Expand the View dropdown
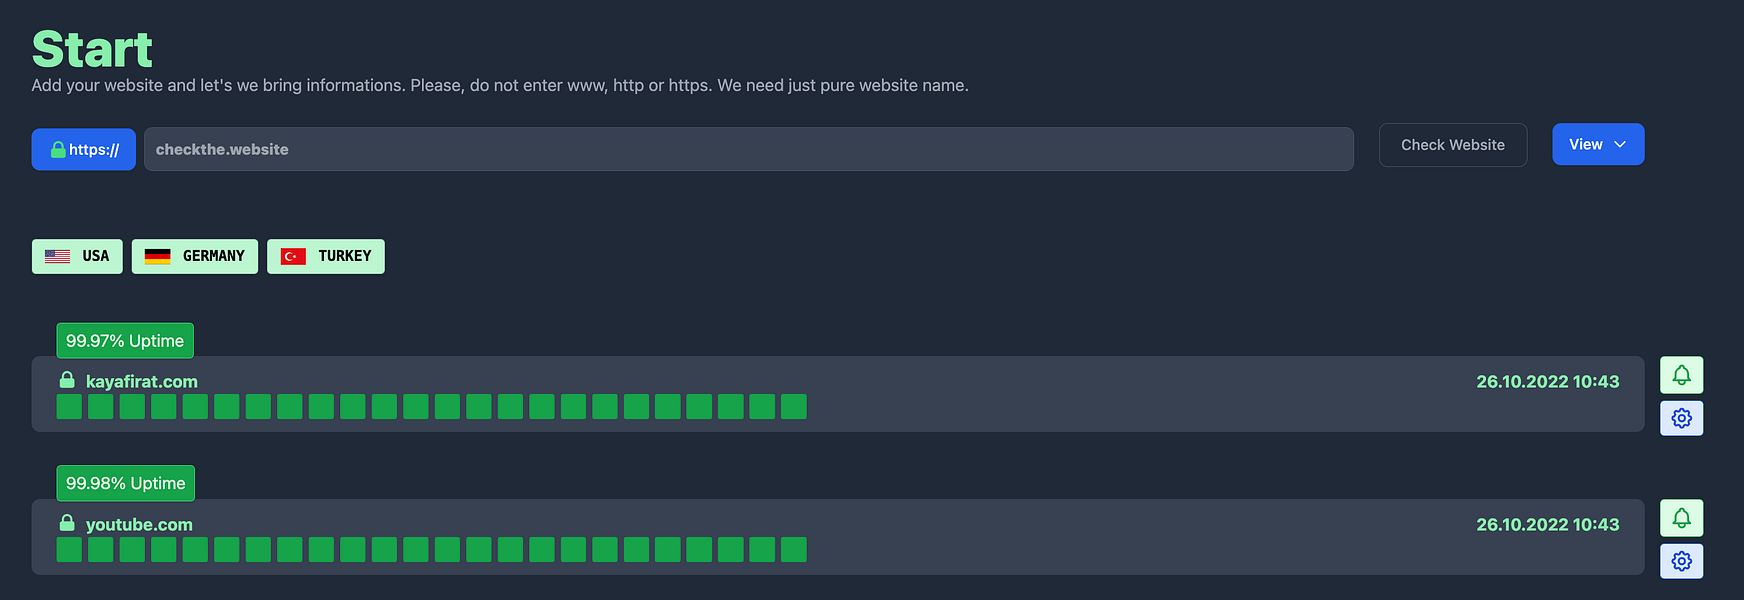The width and height of the screenshot is (1744, 600). (1598, 144)
